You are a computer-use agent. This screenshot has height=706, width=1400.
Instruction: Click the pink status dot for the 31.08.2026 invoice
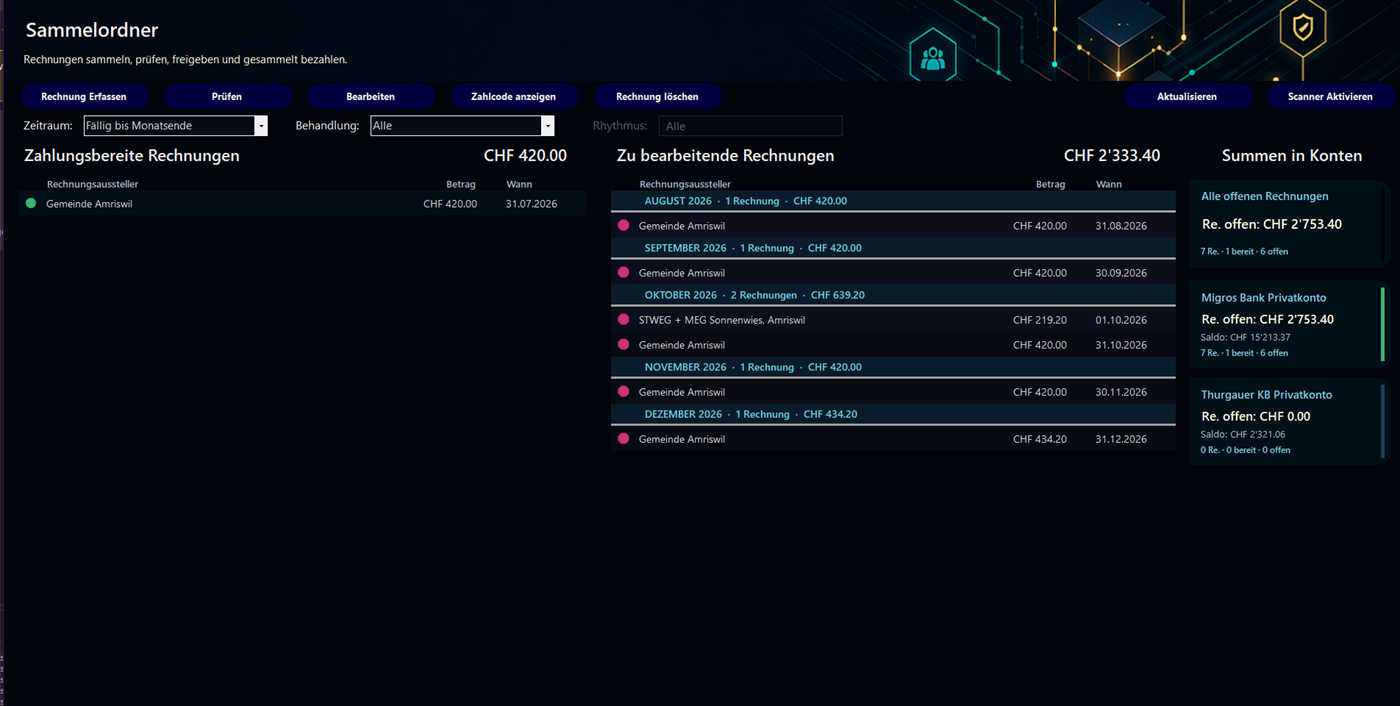click(624, 225)
